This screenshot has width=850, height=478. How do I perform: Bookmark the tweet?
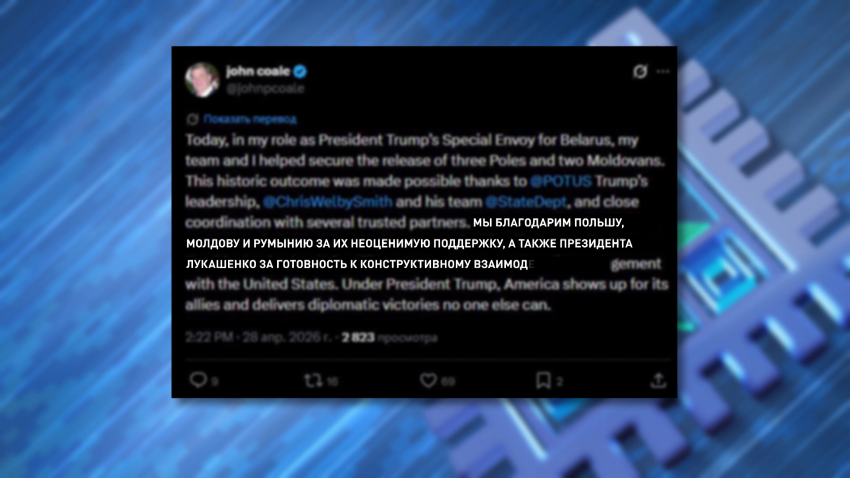543,380
